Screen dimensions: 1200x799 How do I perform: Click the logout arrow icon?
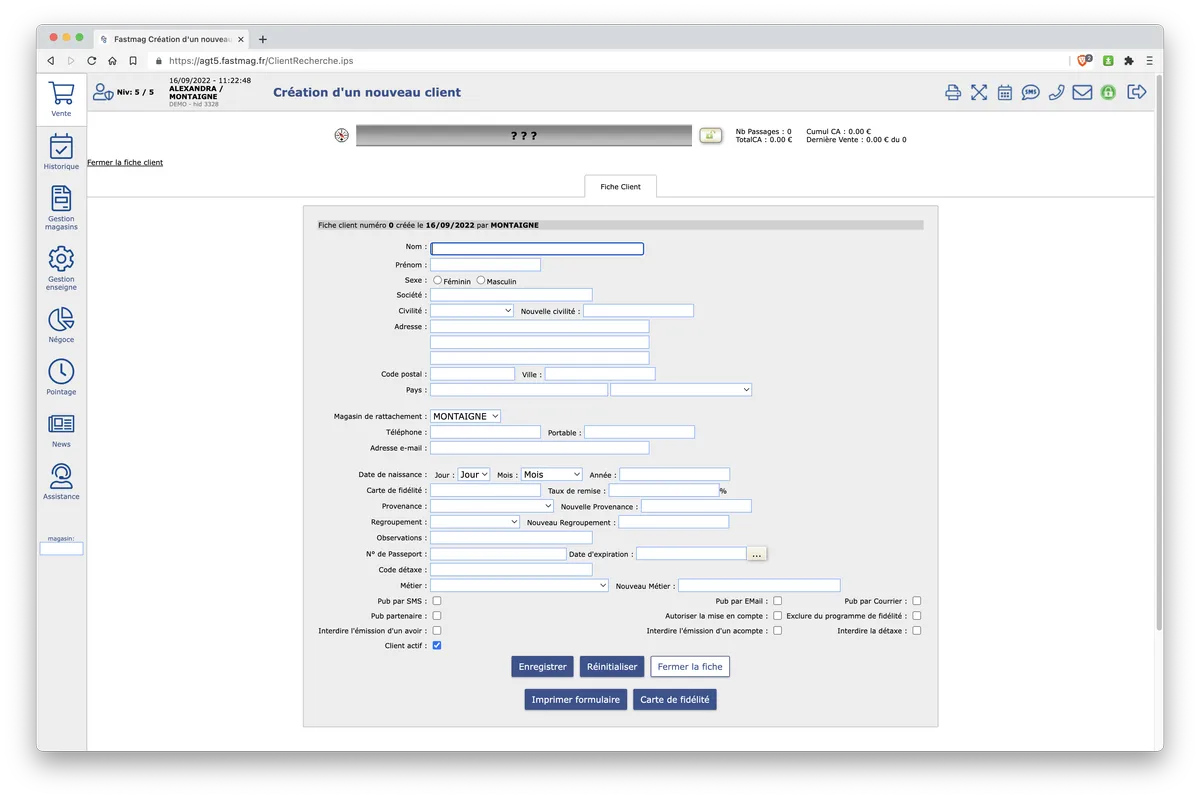click(x=1136, y=92)
